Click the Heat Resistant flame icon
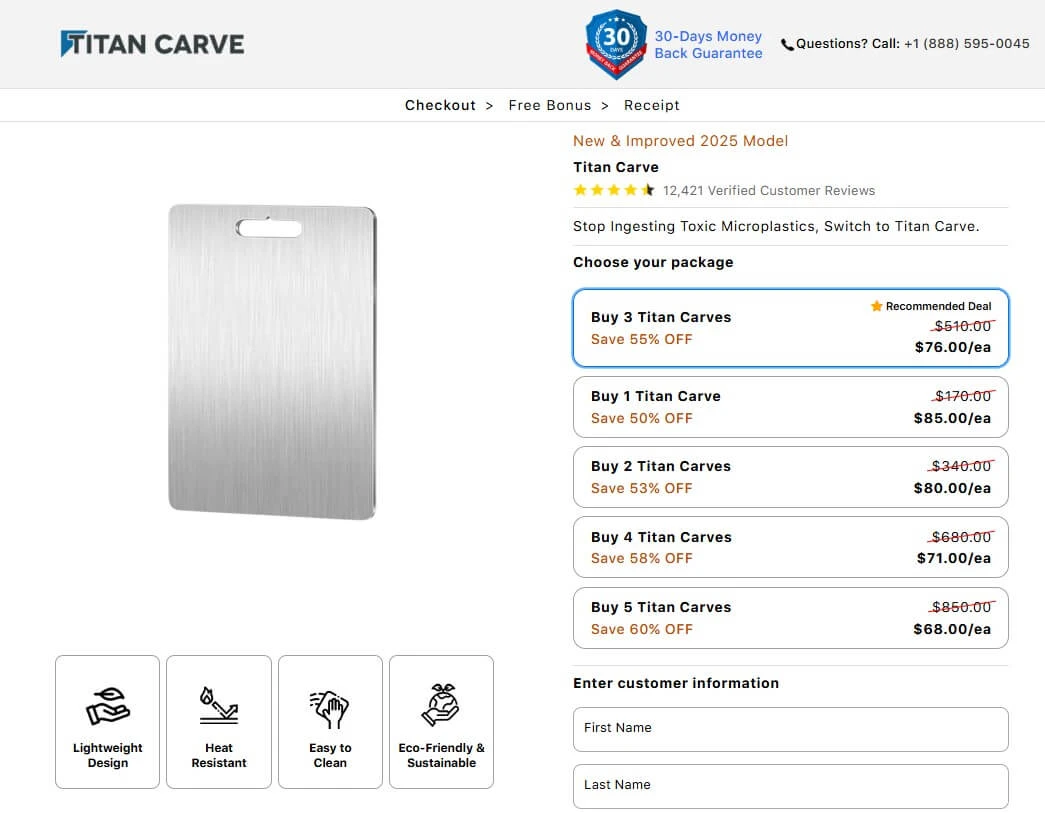 pyautogui.click(x=219, y=705)
